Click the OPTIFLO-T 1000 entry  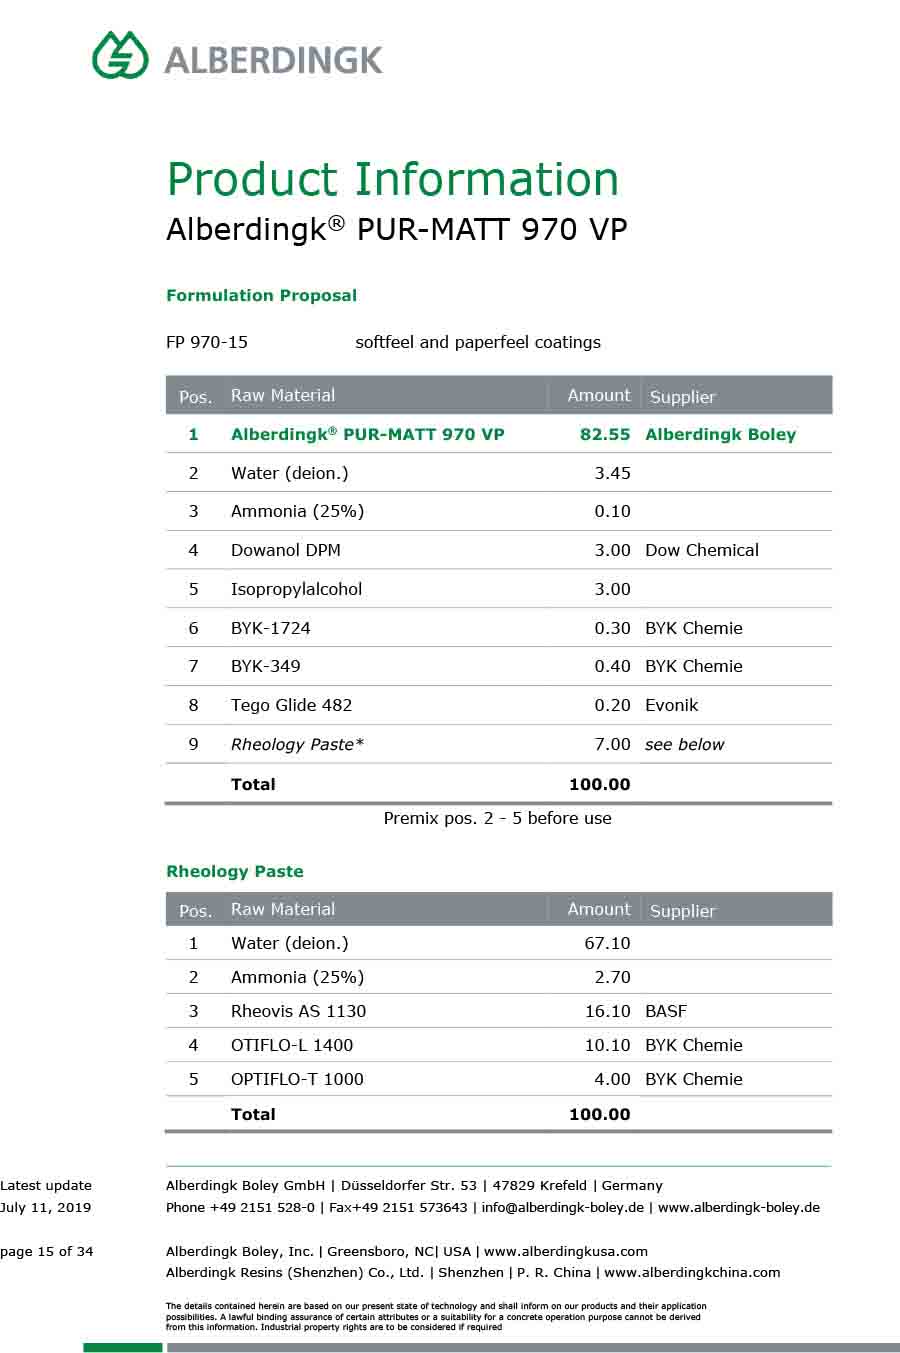coord(297,1079)
